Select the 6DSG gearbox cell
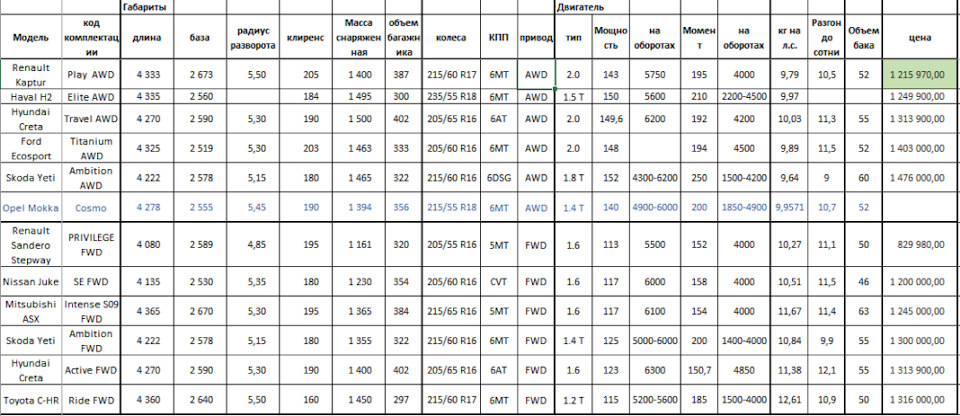This screenshot has width=960, height=416. pyautogui.click(x=499, y=178)
